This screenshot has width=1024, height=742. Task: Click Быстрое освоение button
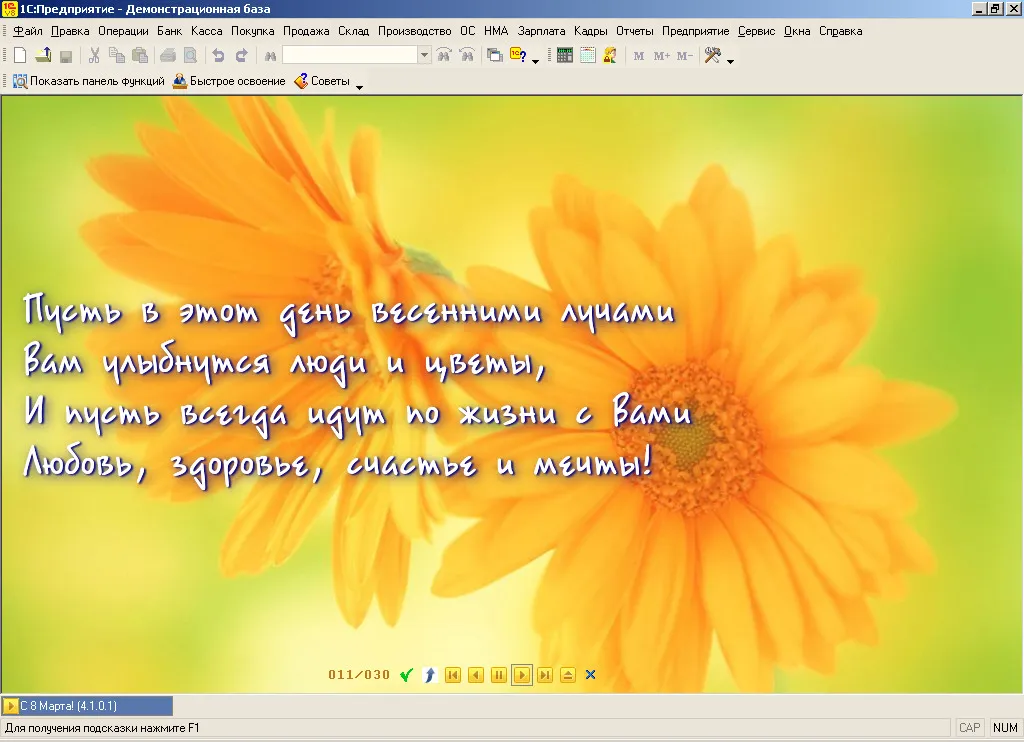coord(229,81)
